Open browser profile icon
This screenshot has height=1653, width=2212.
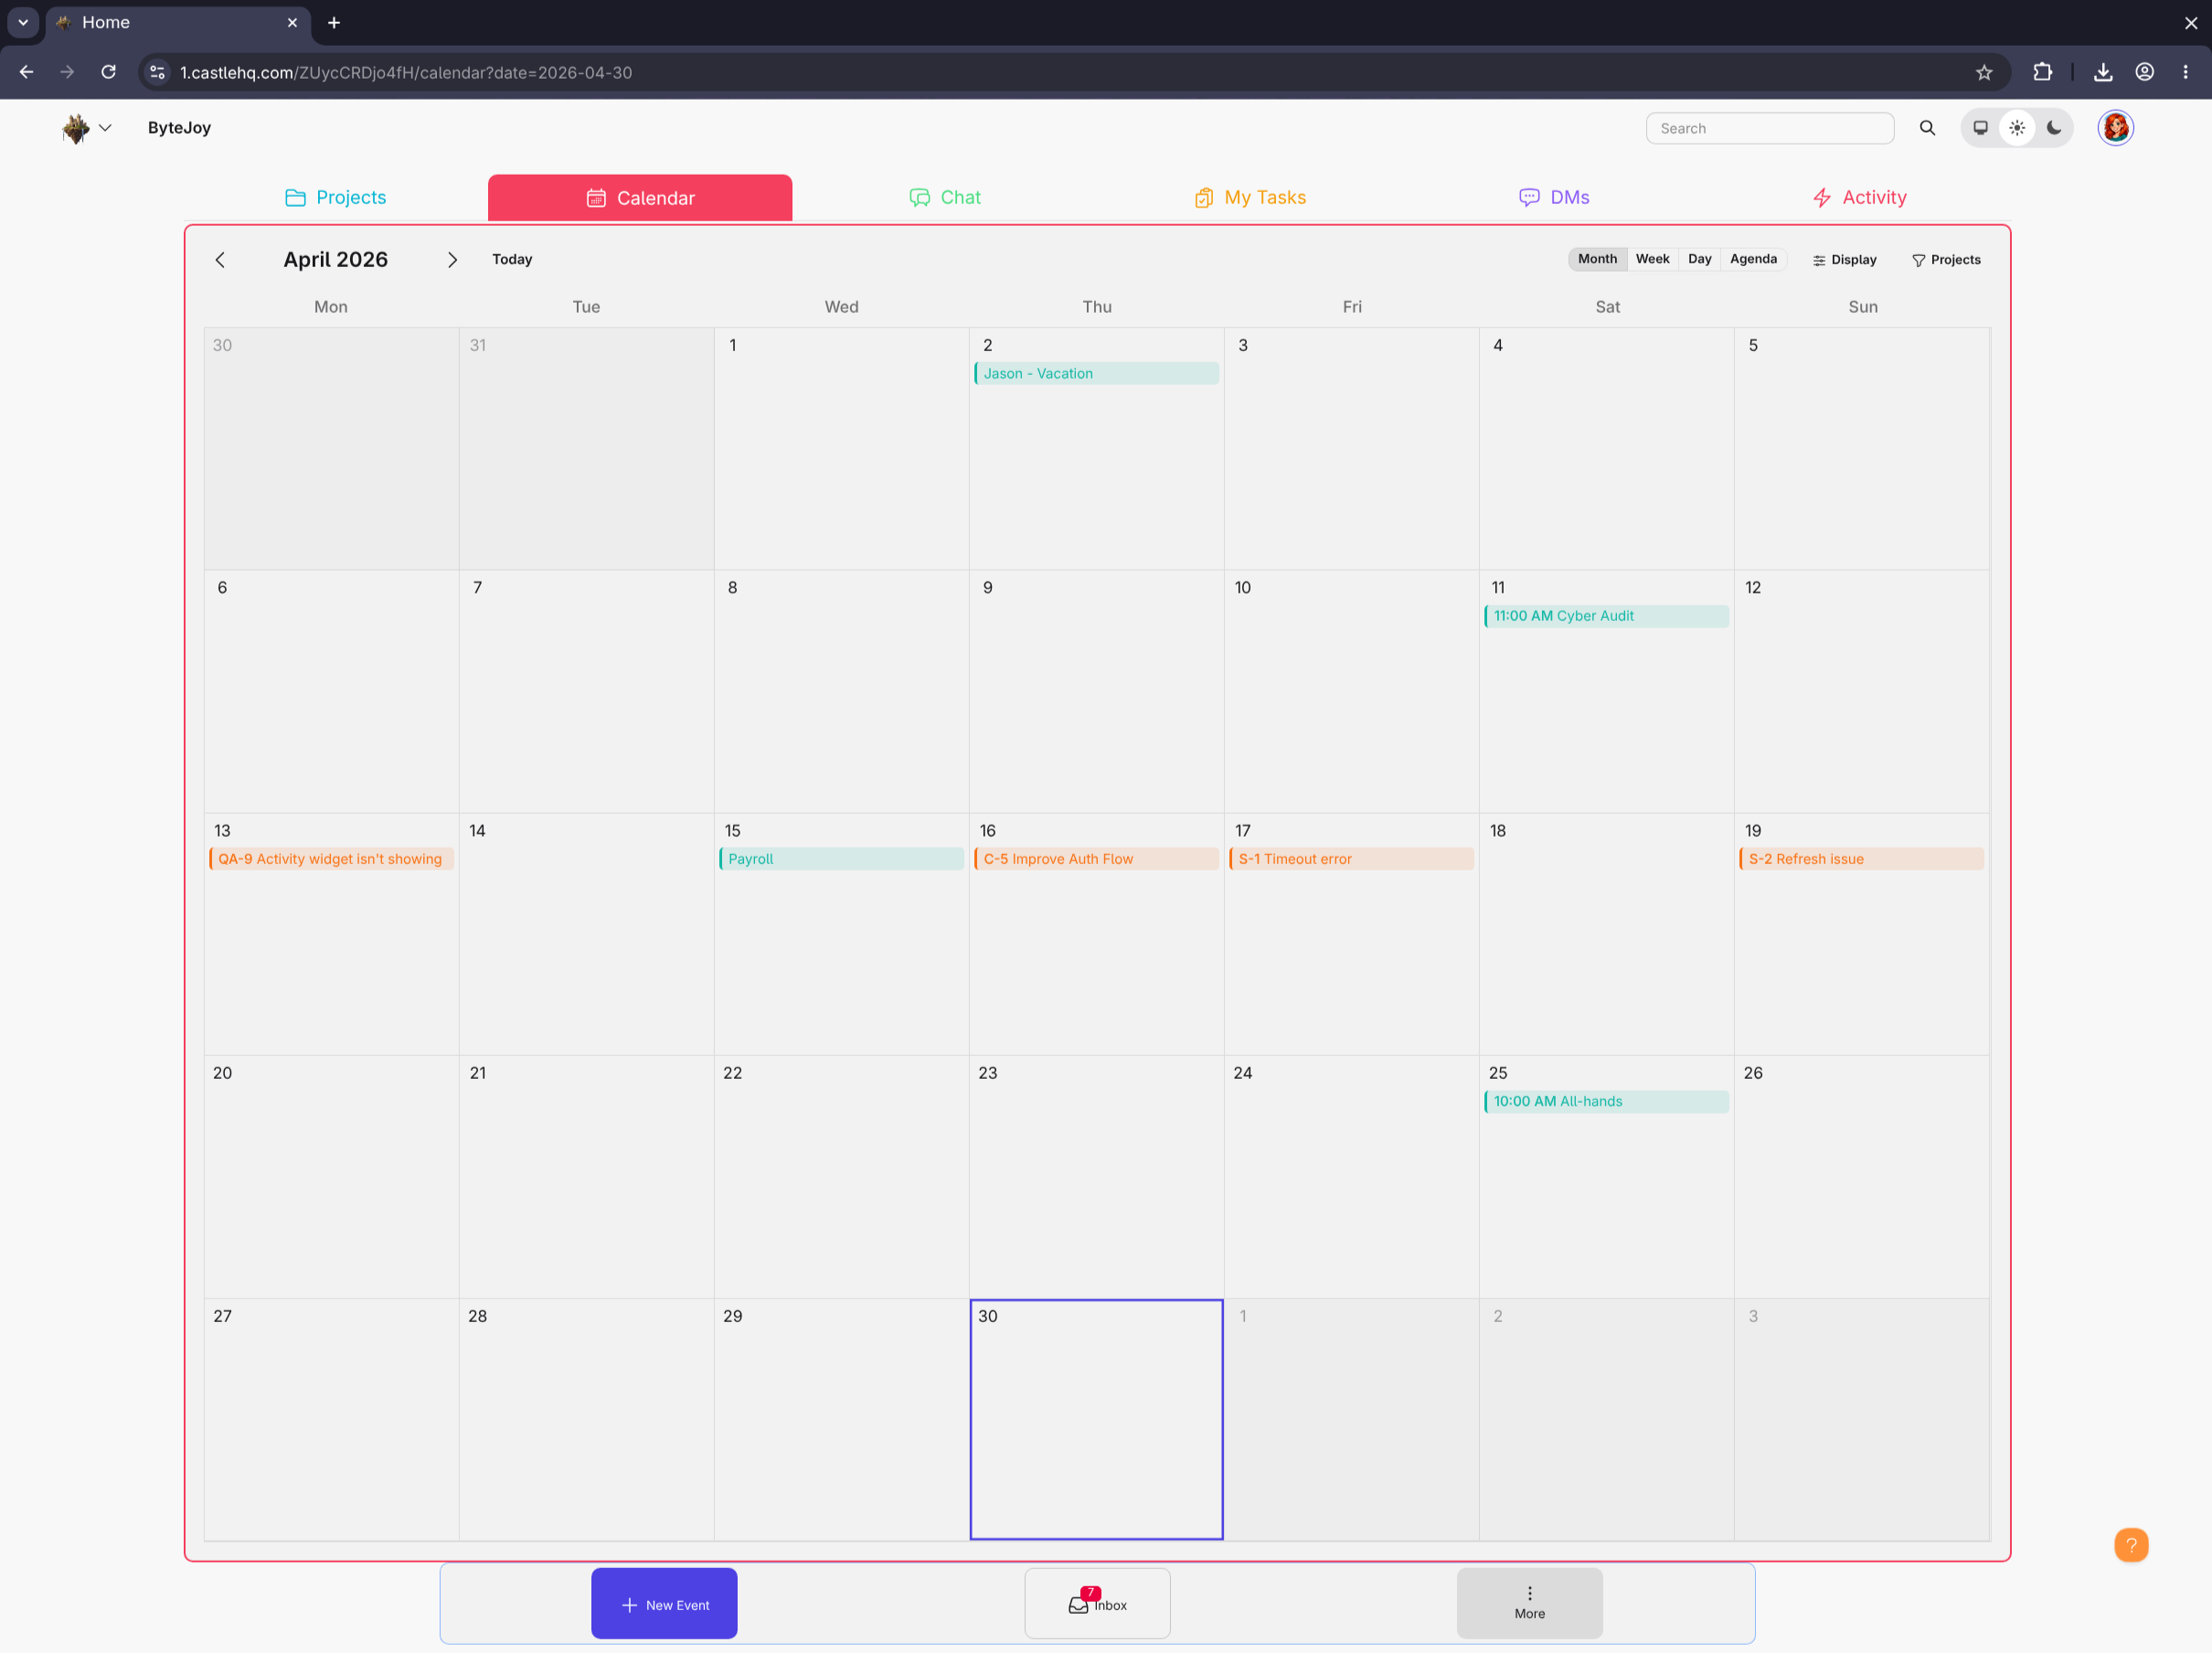click(2144, 72)
